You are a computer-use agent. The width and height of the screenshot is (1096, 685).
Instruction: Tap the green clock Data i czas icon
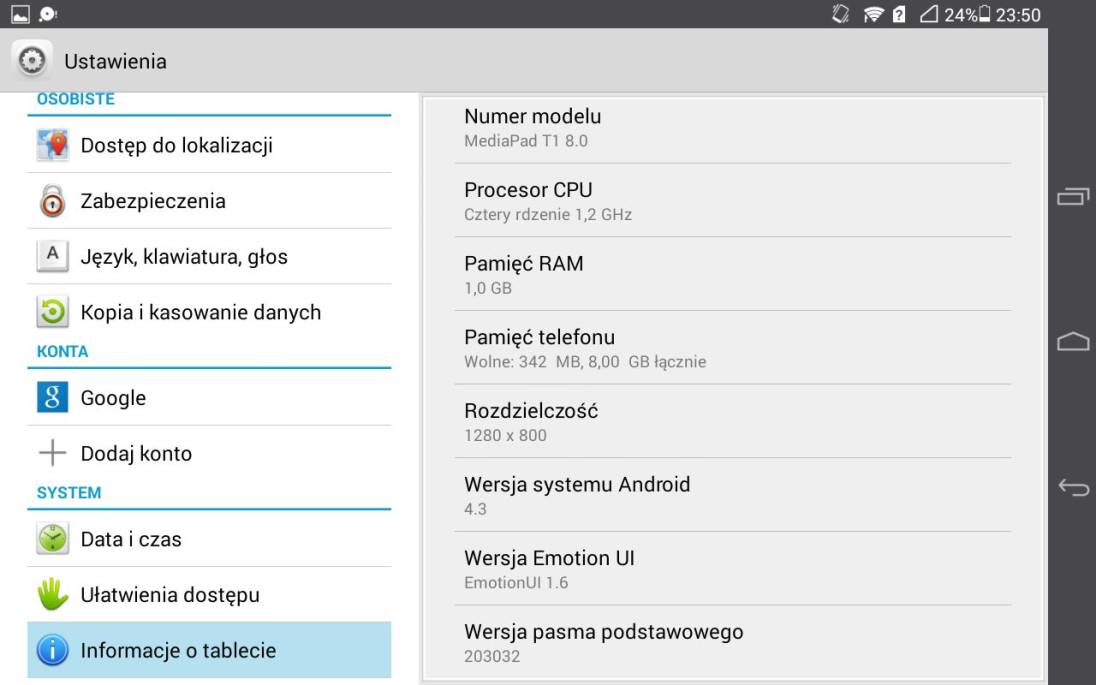coord(52,539)
